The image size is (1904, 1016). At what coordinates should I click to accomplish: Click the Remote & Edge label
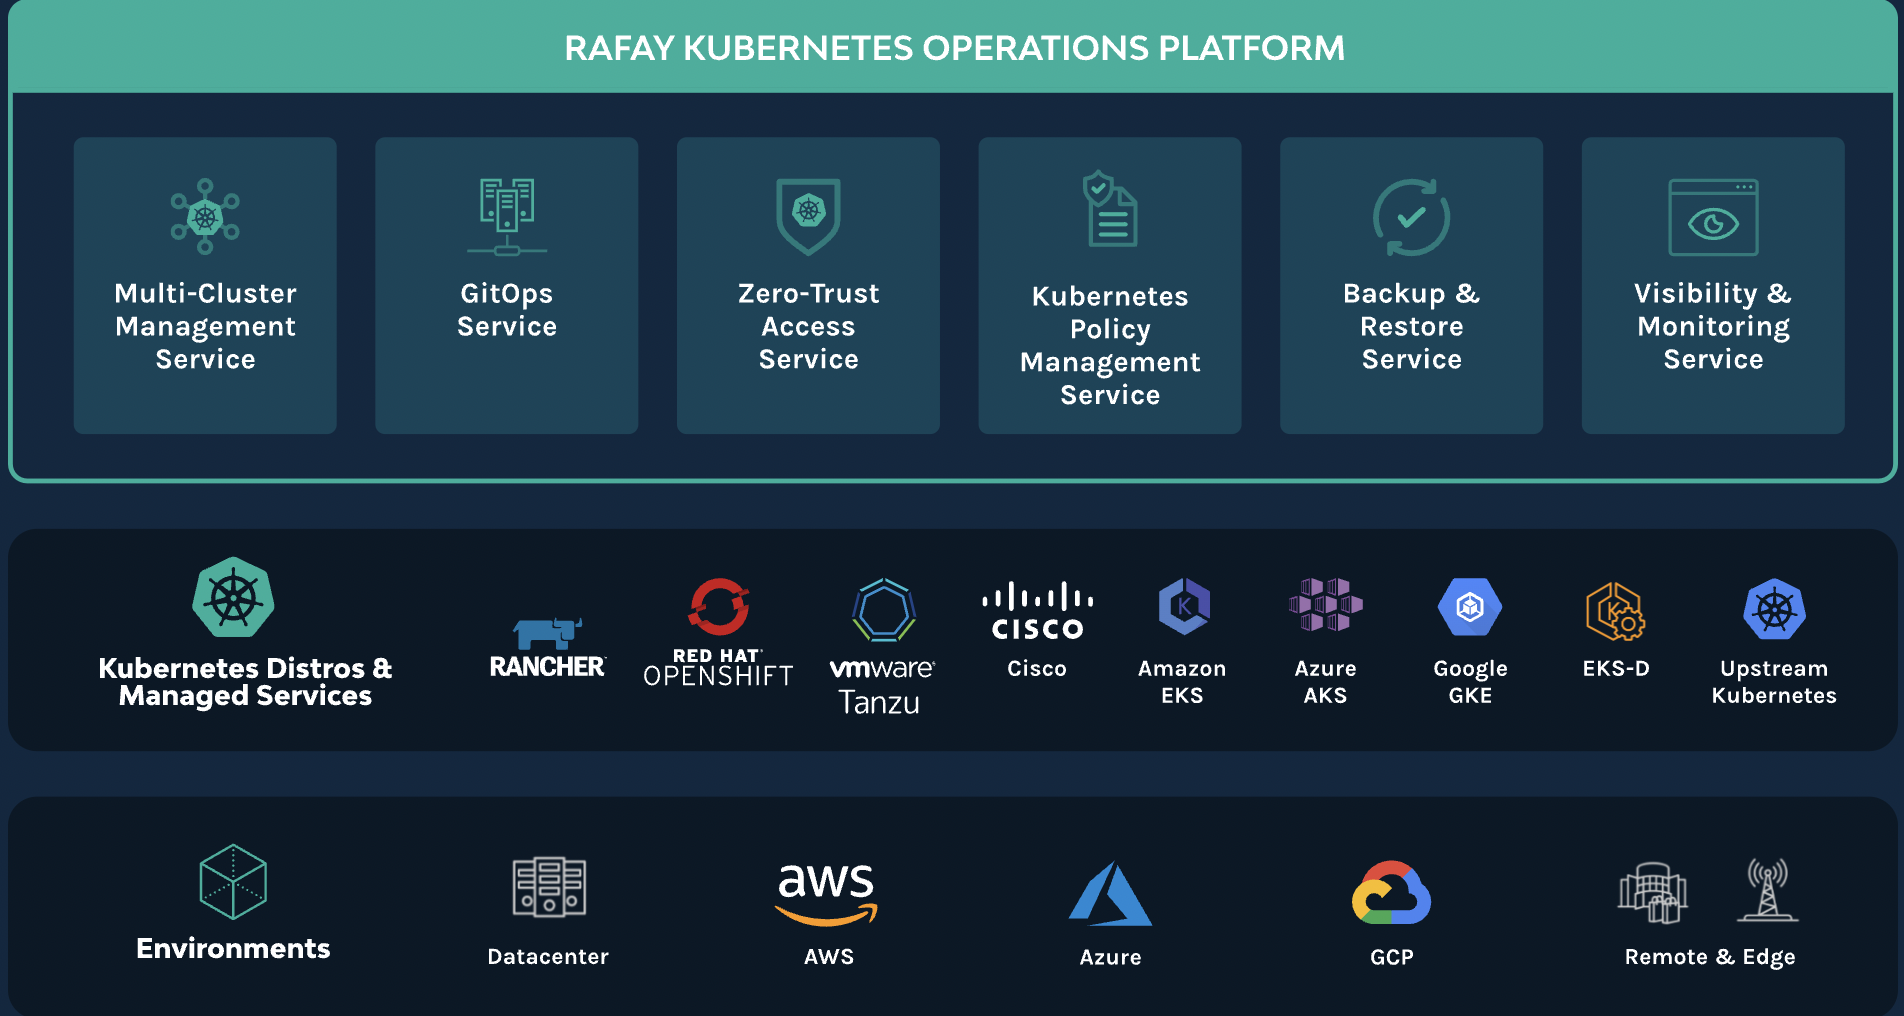[x=1710, y=957]
